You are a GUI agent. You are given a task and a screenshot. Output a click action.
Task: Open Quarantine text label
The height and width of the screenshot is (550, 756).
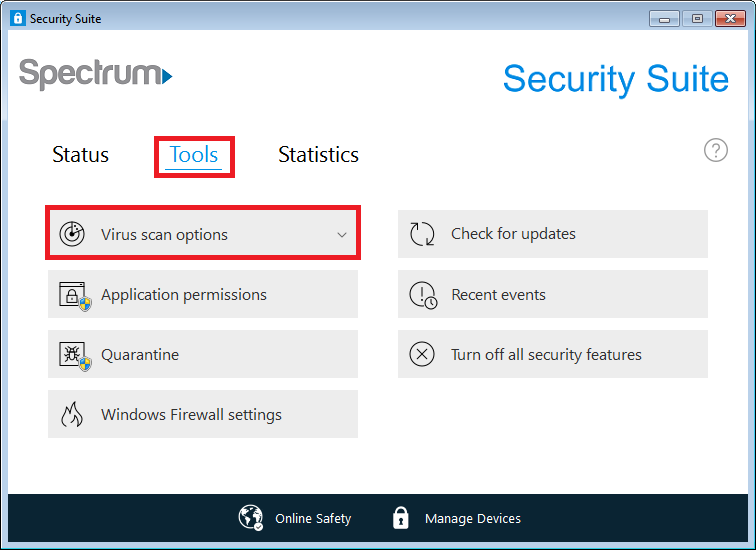140,355
